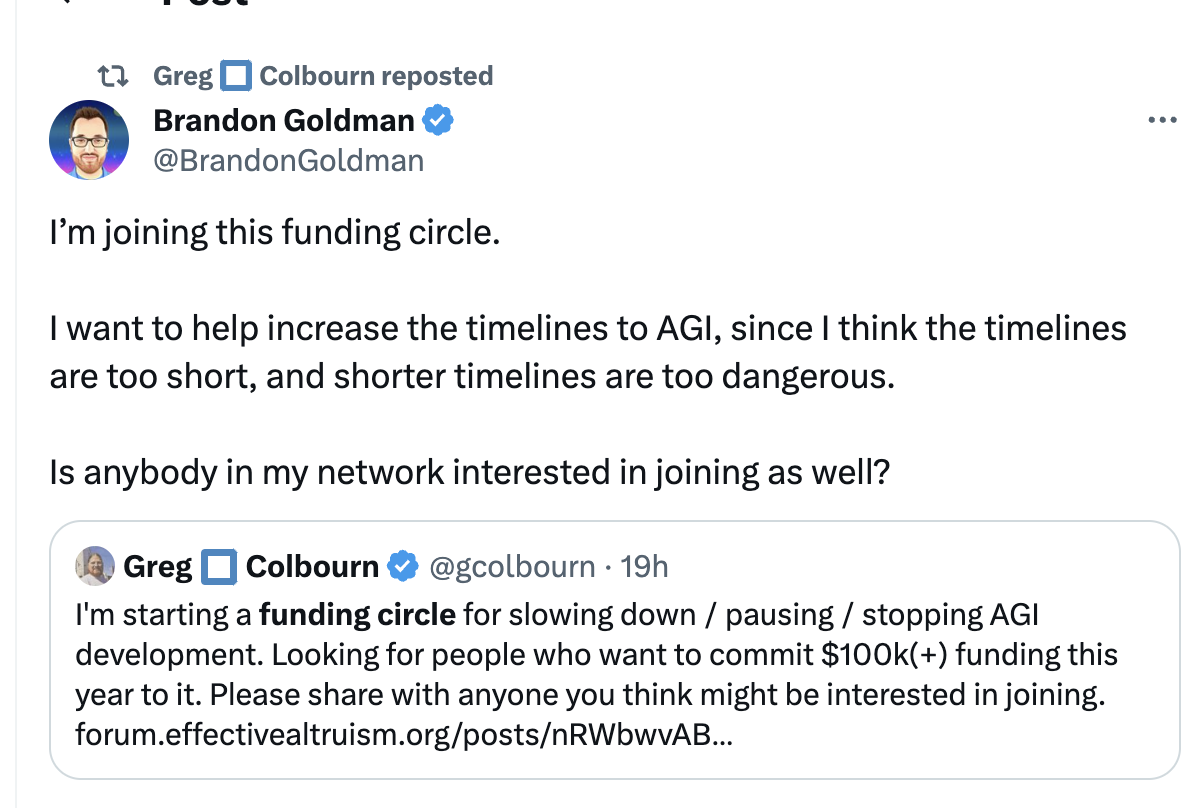Click the bold "funding circle" text
1194x808 pixels.
pos(357,614)
